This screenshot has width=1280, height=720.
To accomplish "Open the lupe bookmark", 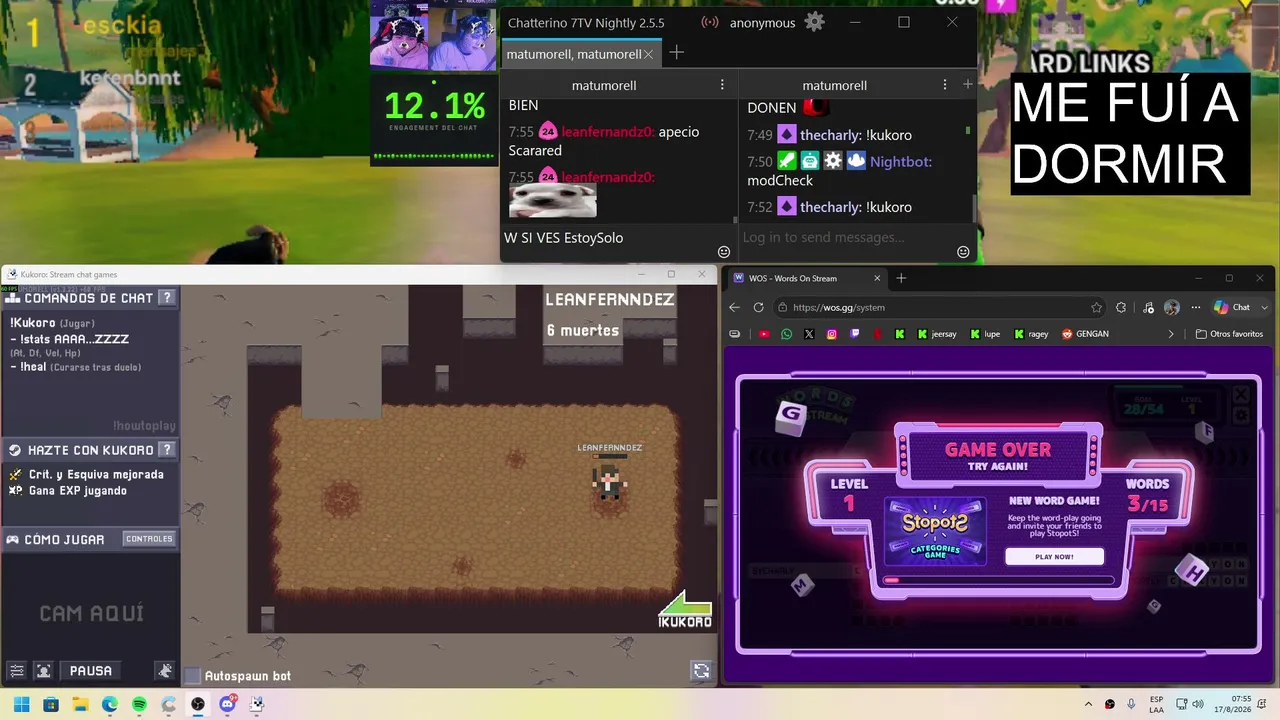I will (986, 334).
